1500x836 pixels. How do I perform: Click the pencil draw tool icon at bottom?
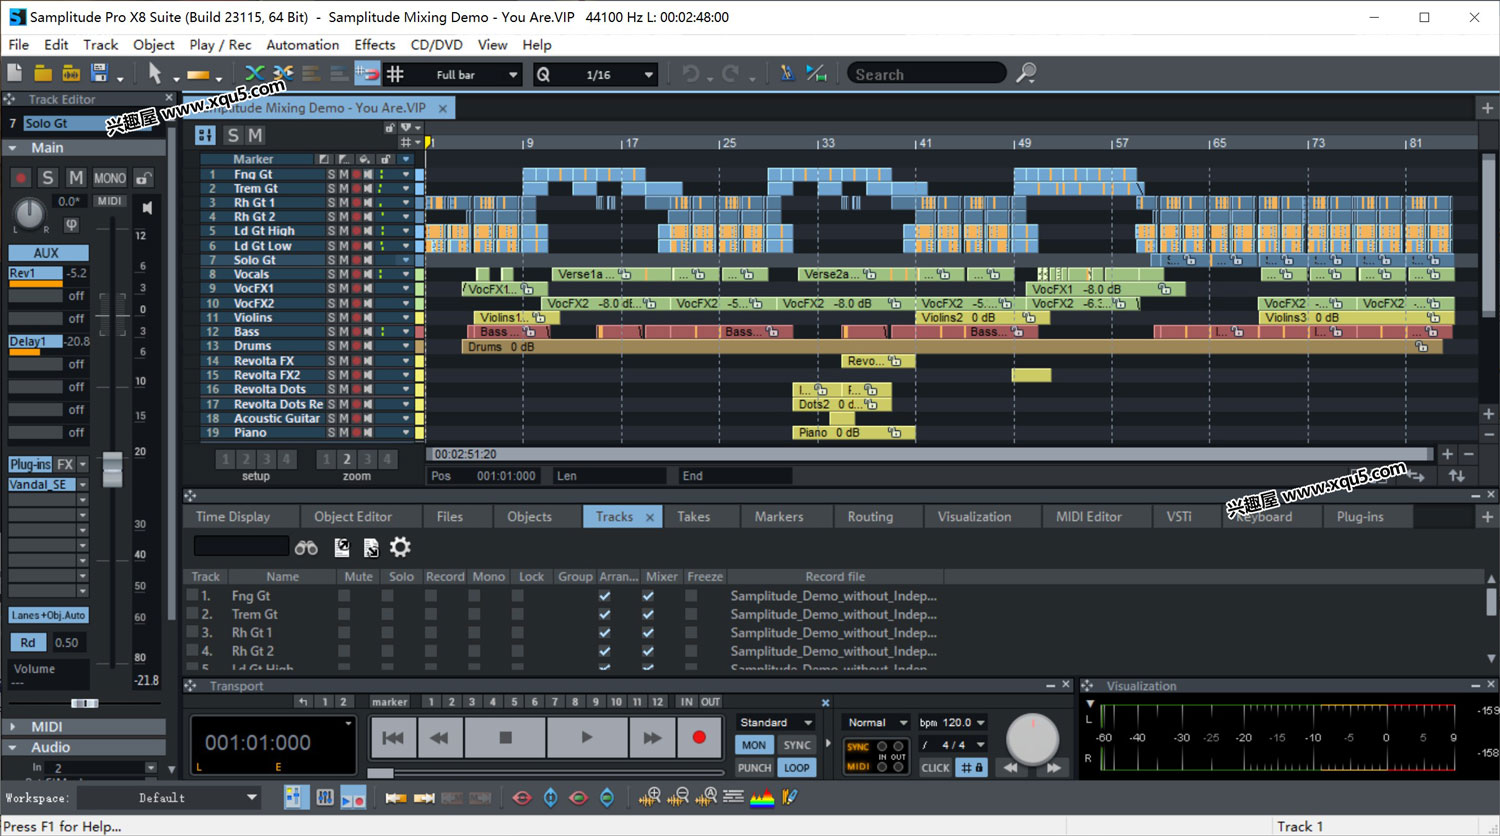tap(790, 797)
